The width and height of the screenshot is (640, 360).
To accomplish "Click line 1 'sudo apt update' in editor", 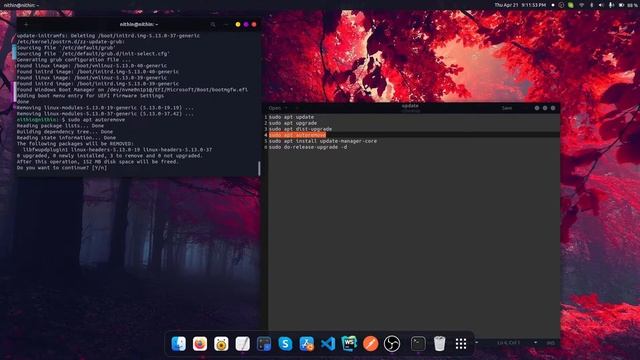I will point(291,117).
